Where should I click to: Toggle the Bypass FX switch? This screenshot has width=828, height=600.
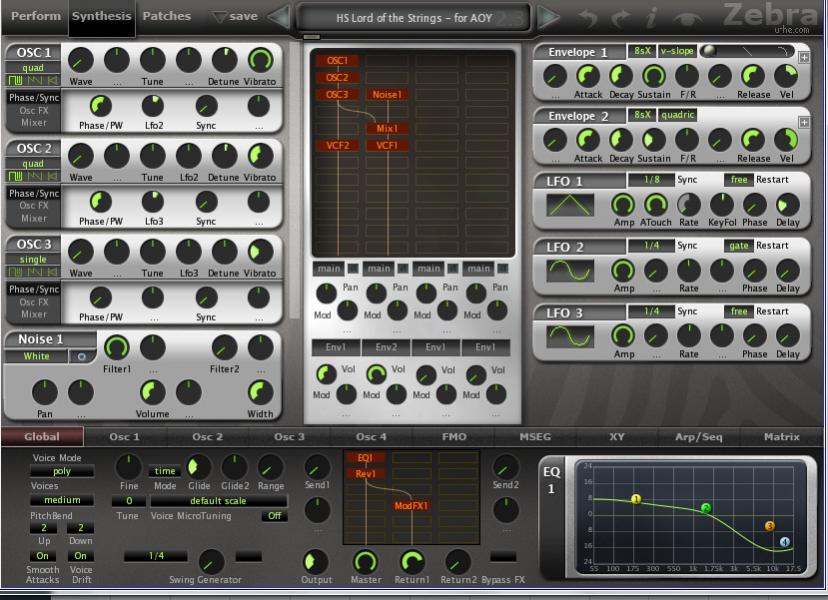pos(503,556)
